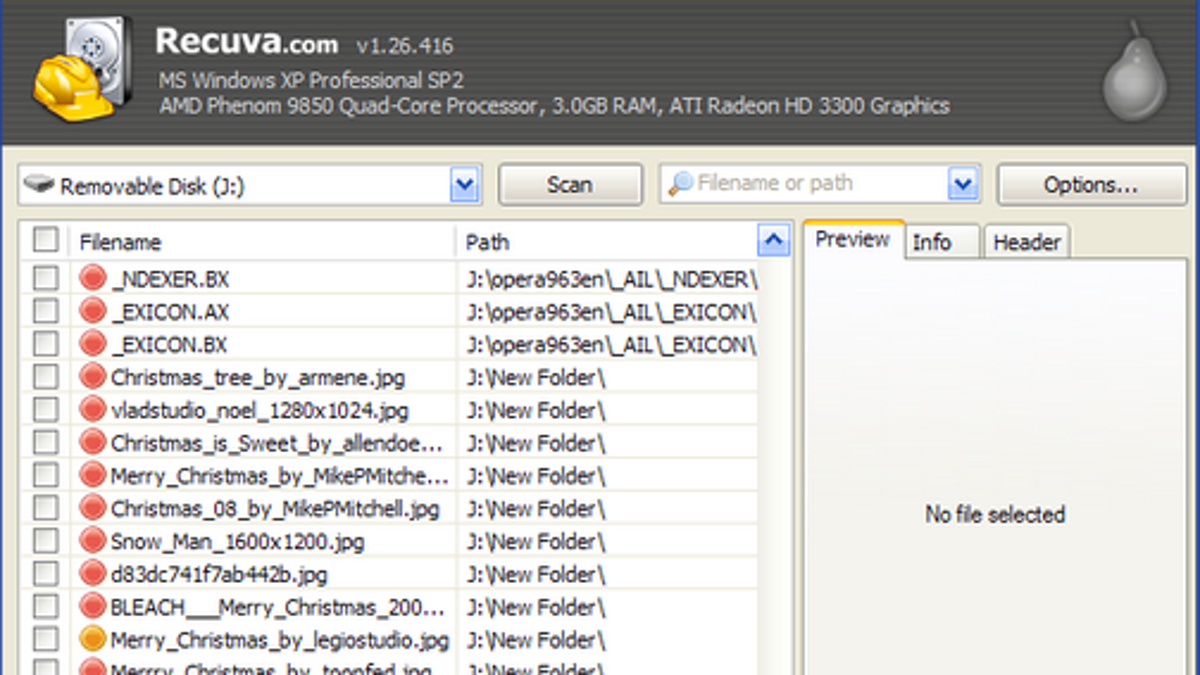This screenshot has width=1200, height=675.
Task: Click the red dot beside Christmas_is_Sweet_by_allendoe
Action: [x=93, y=442]
